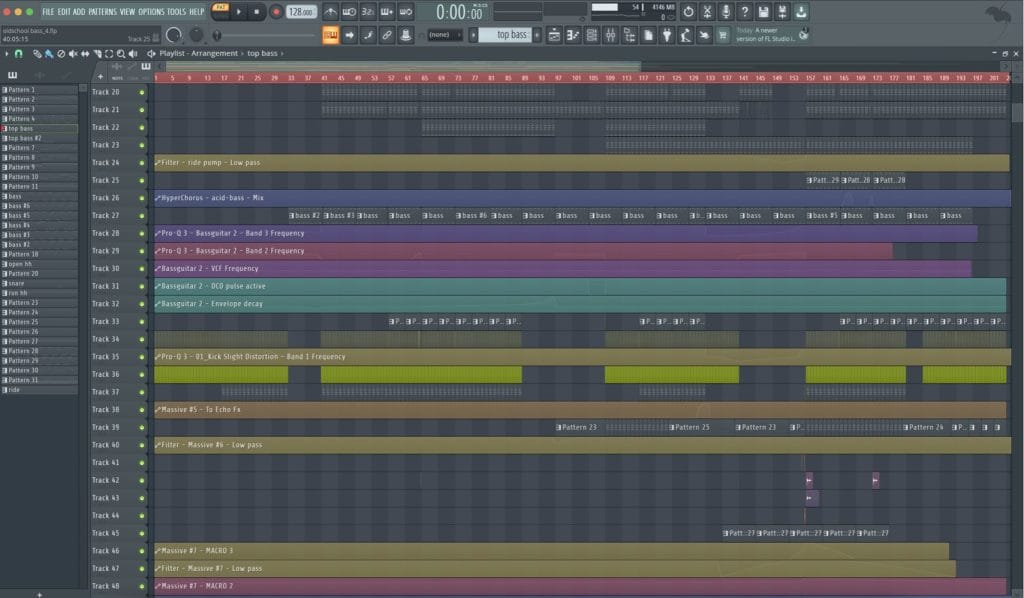Expand the top bass breadcrumb in playlist title
1024x598 pixels.
point(262,54)
